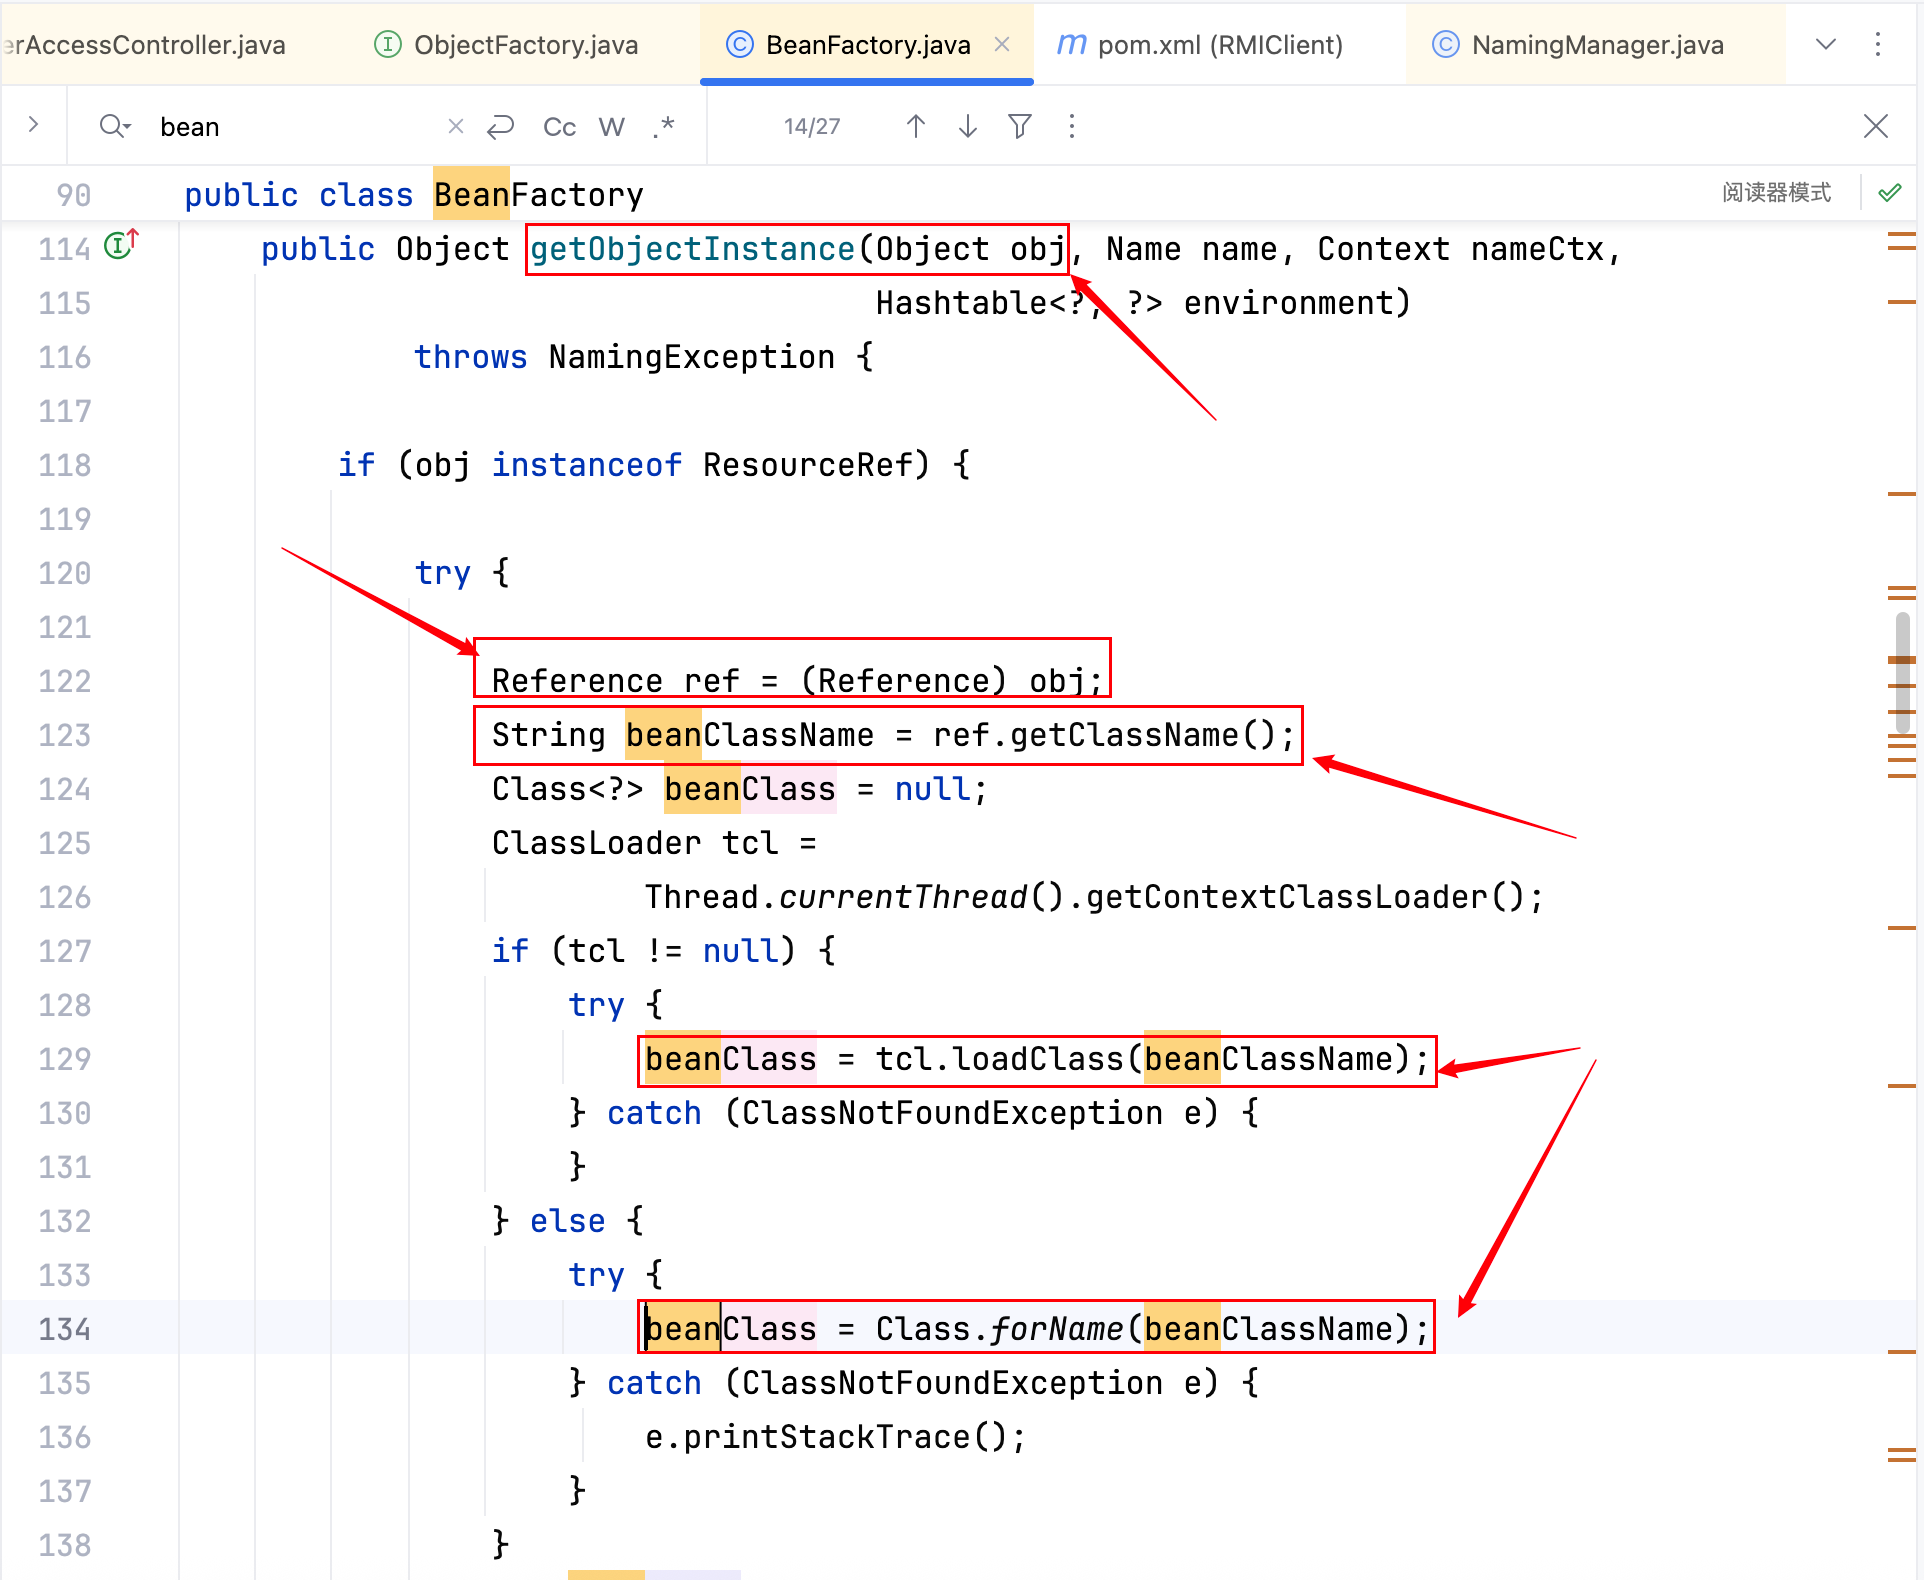Toggle whole Words (W) search option
The height and width of the screenshot is (1580, 1924).
pyautogui.click(x=611, y=127)
